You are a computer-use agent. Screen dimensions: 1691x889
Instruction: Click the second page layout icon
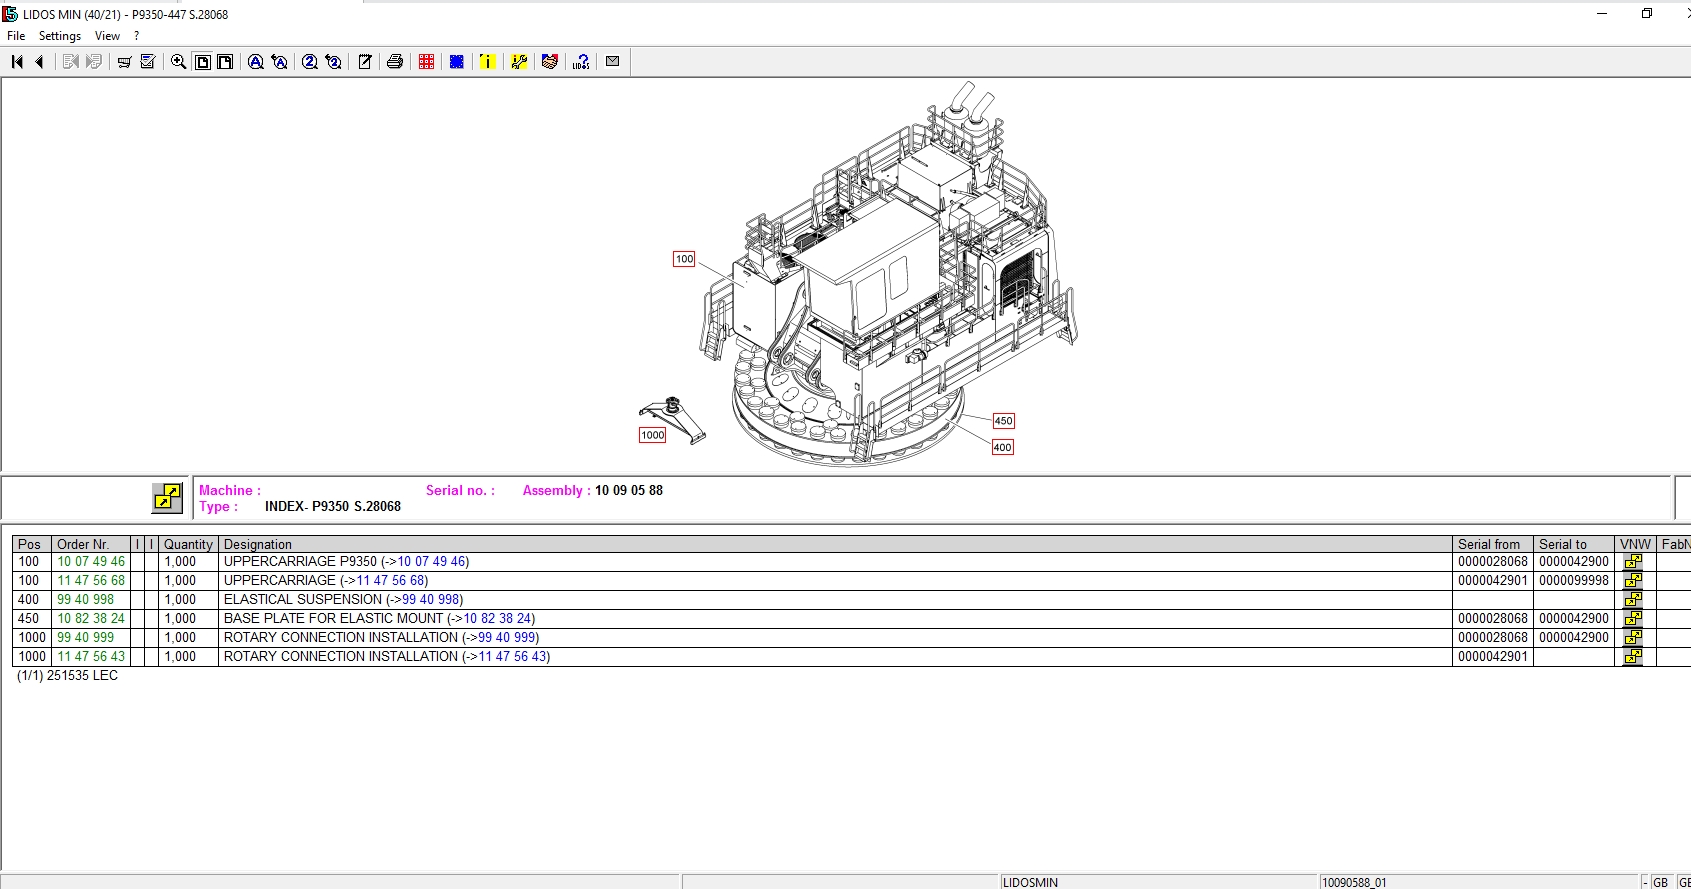226,62
